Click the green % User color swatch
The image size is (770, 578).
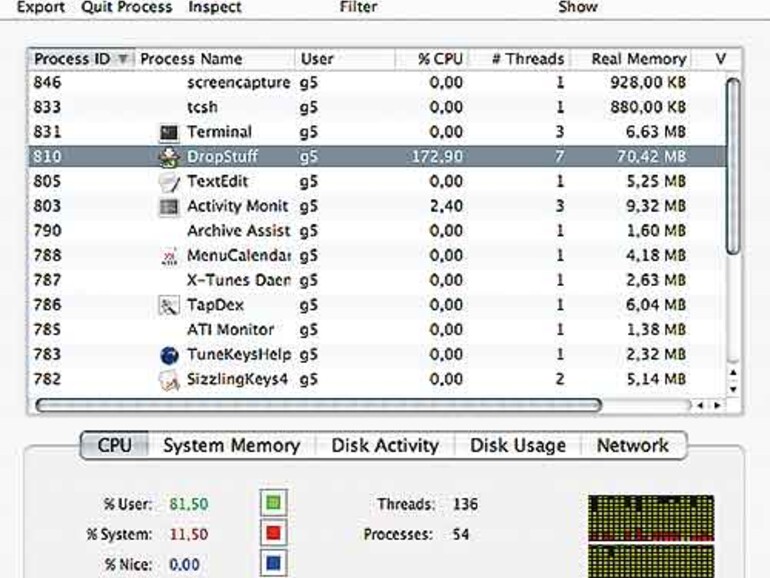click(x=272, y=501)
